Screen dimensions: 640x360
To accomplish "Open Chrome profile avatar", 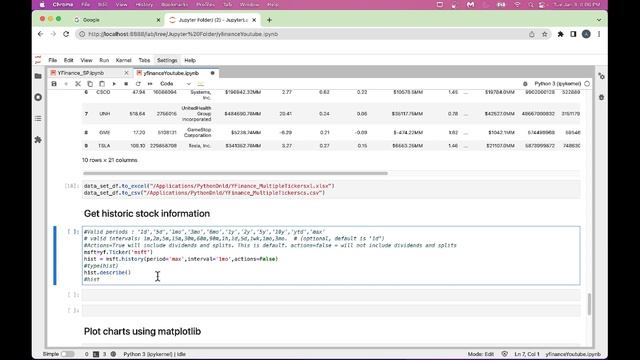I will tap(586, 34).
